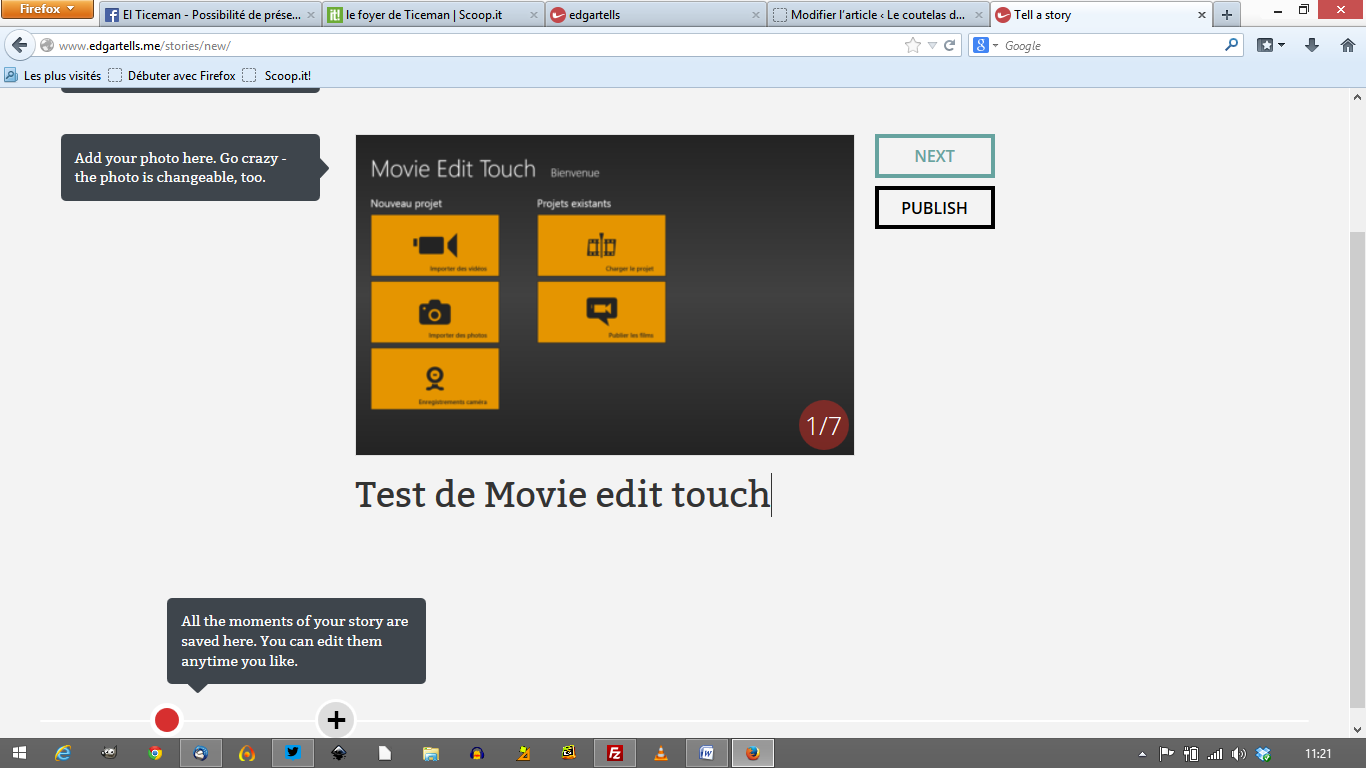Screen dimensions: 1366x768
Task: Open FileZilla from the taskbar
Action: (x=615, y=753)
